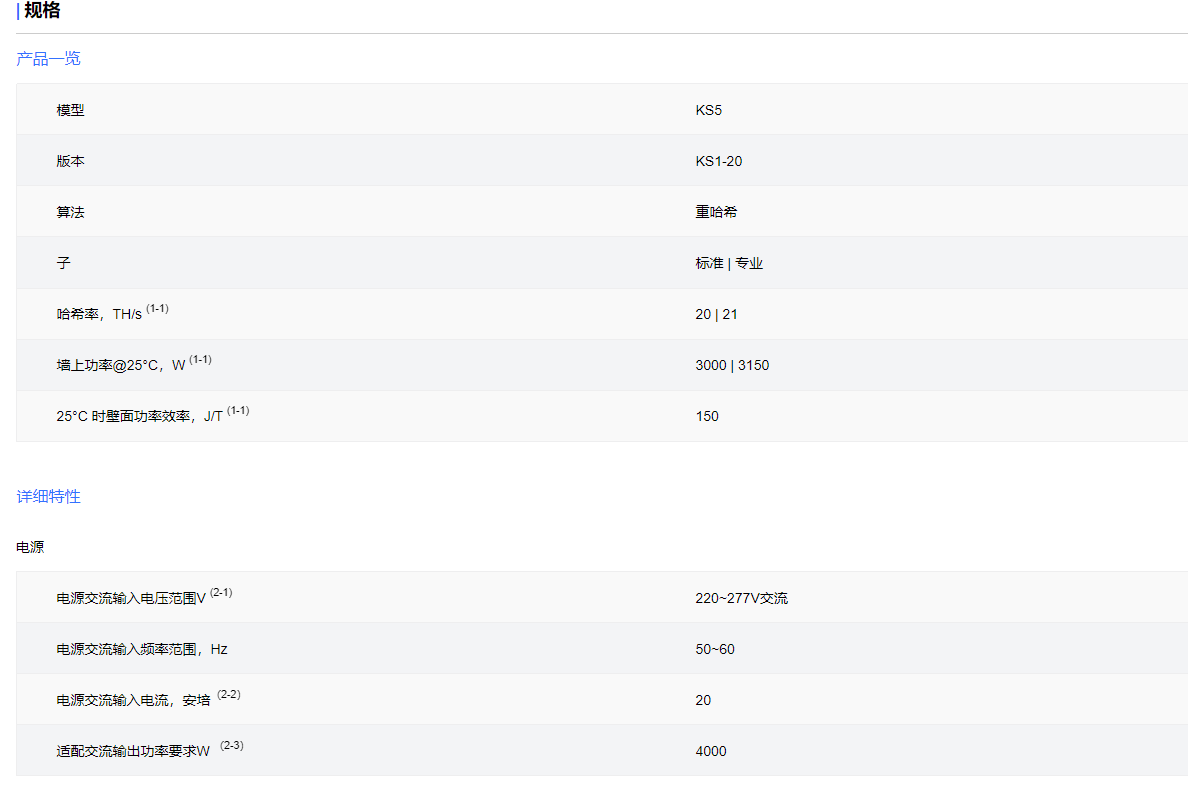1188x789 pixels.
Task: Open footnote (1-1) after 壁面功率效率 J/T
Action: (x=238, y=411)
